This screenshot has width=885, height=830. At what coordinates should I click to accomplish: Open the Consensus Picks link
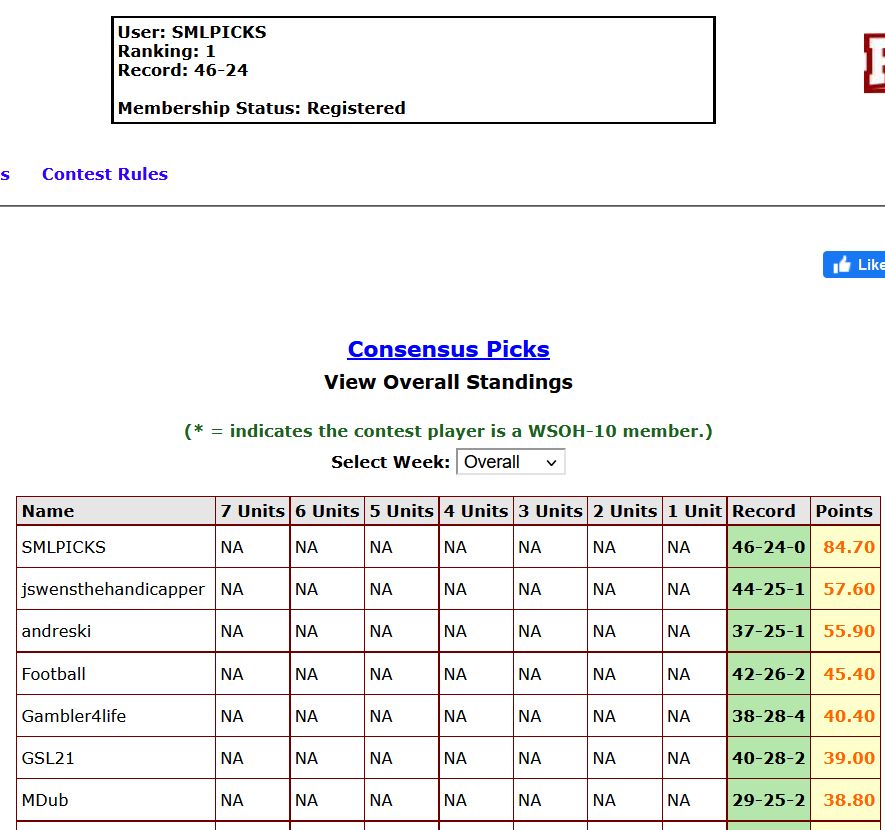coord(449,349)
